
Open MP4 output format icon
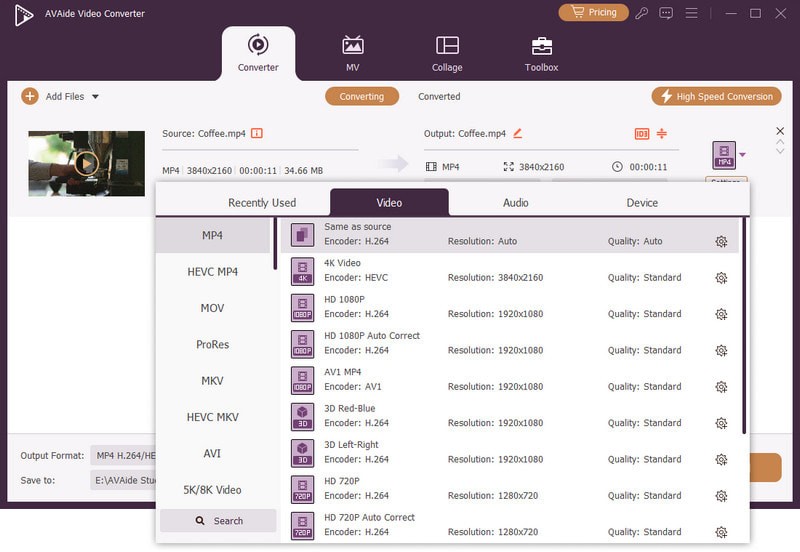[x=724, y=155]
